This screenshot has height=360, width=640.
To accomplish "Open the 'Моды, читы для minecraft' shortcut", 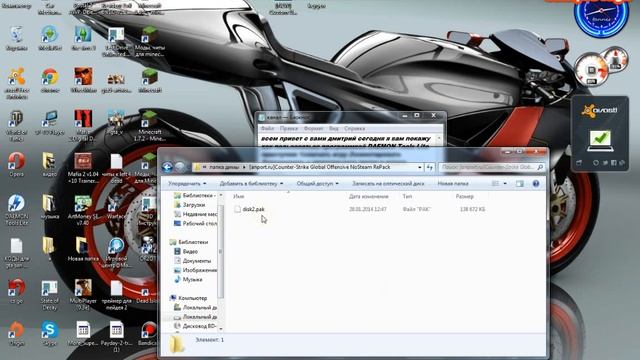I will pyautogui.click(x=149, y=41).
